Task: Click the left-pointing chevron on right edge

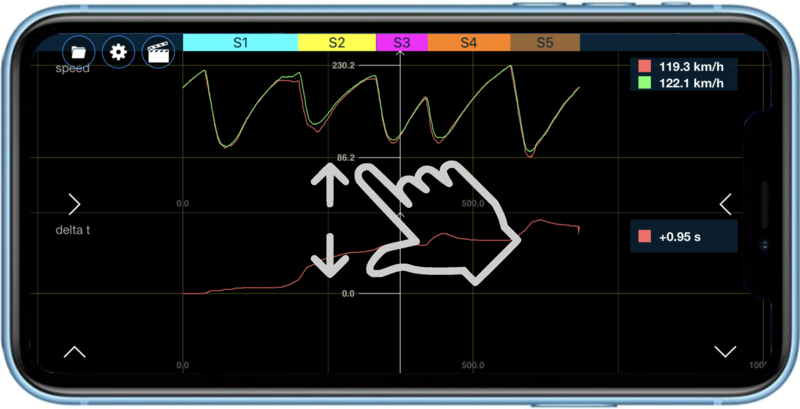Action: [725, 204]
